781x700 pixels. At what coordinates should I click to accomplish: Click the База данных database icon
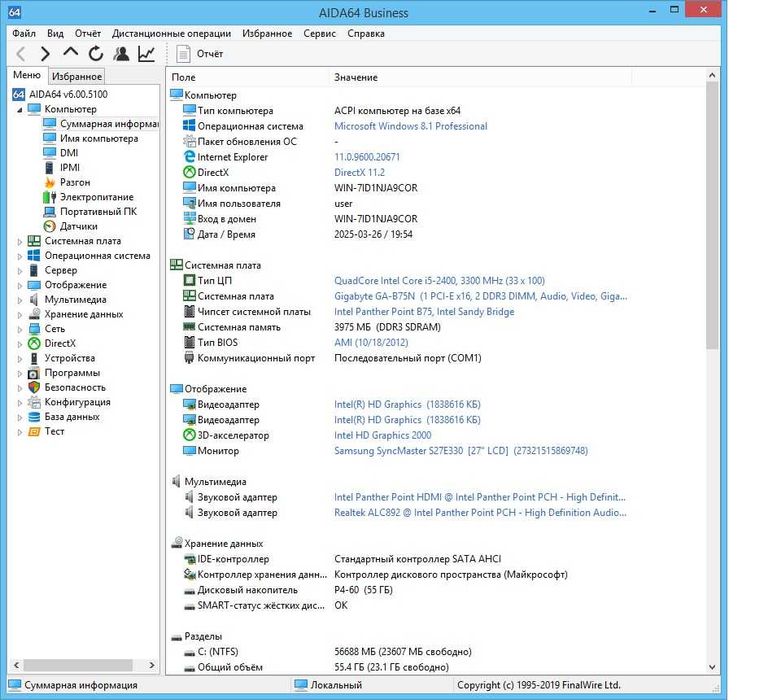(x=34, y=417)
